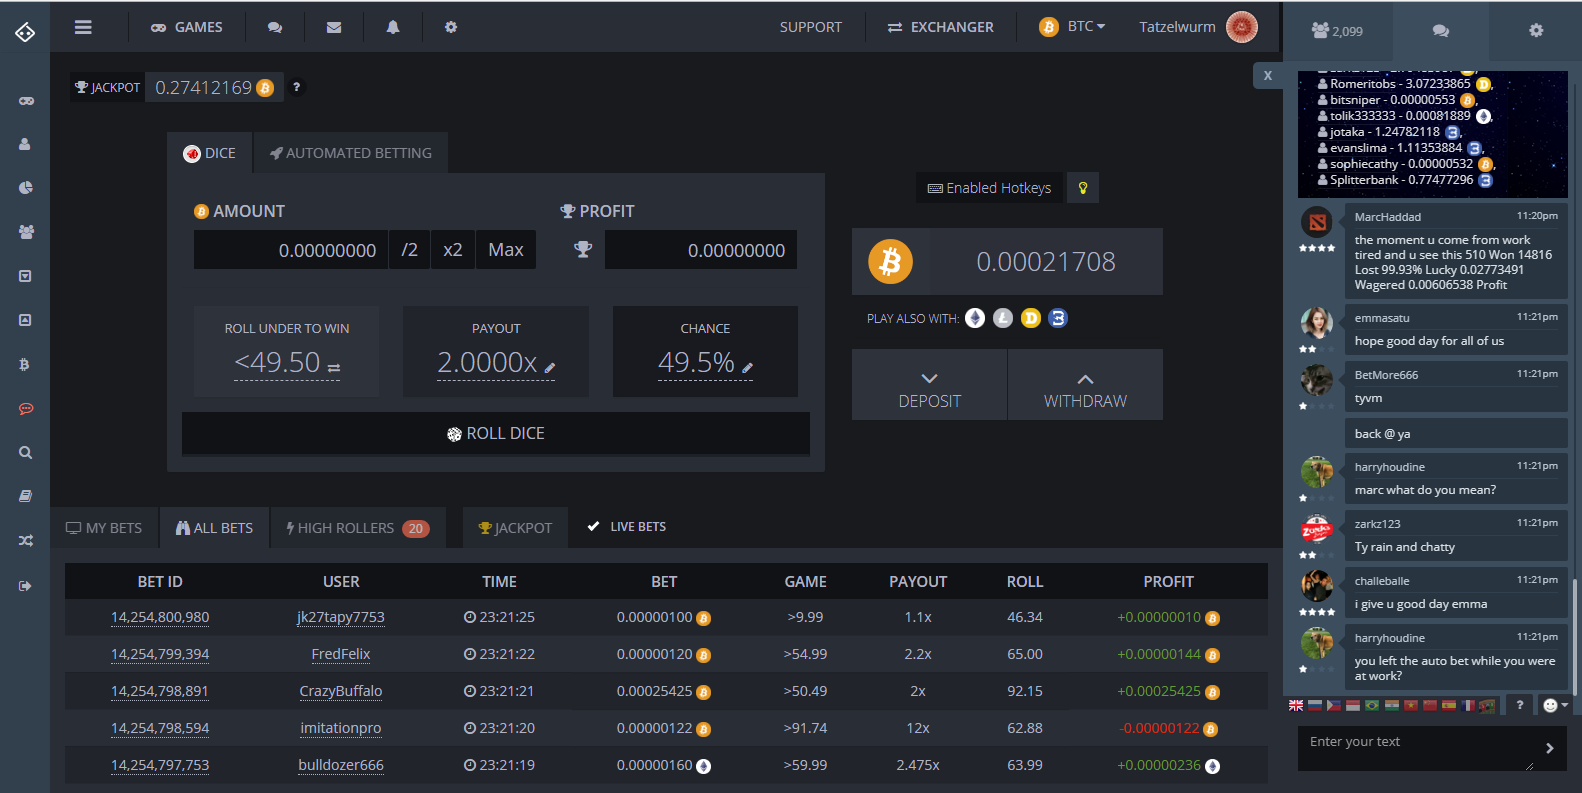Click the search icon in left sidebar
The height and width of the screenshot is (793, 1582).
[26, 453]
